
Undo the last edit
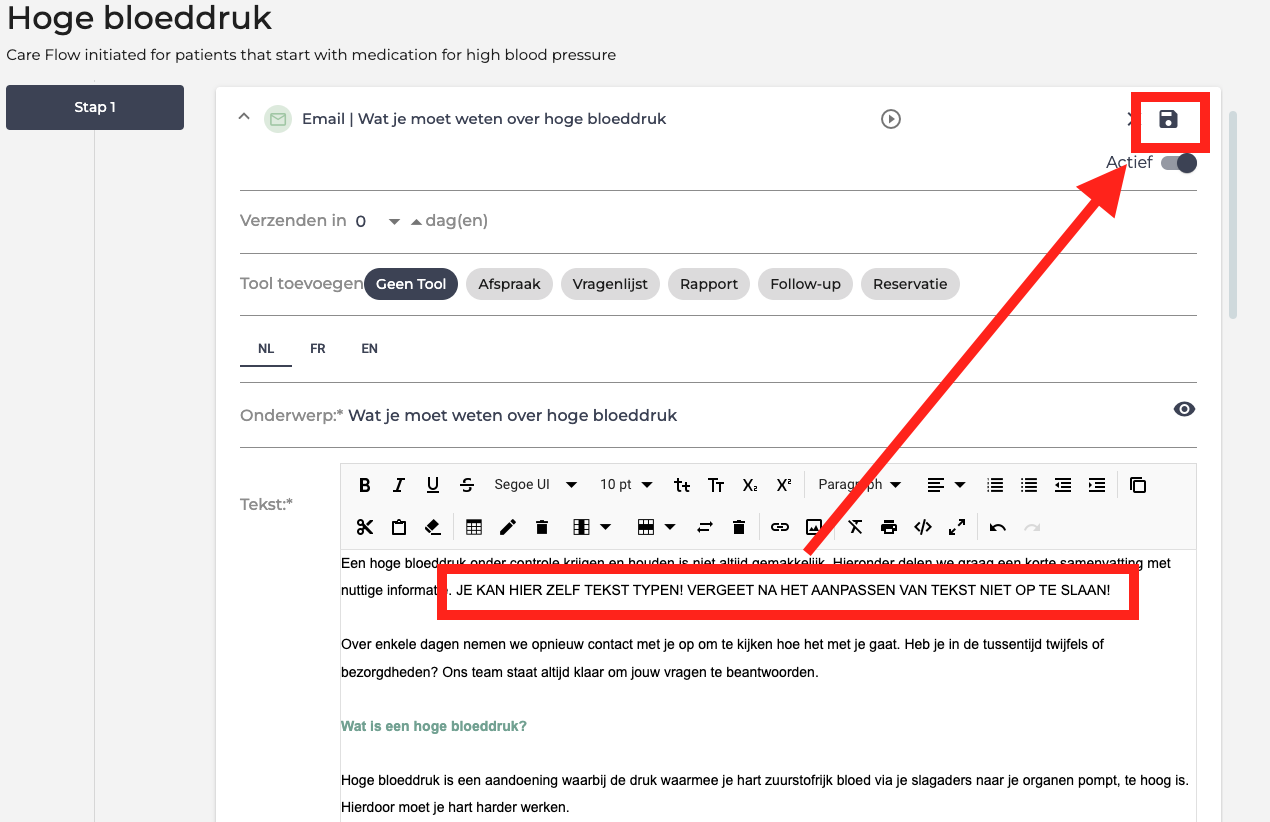pyautogui.click(x=998, y=527)
